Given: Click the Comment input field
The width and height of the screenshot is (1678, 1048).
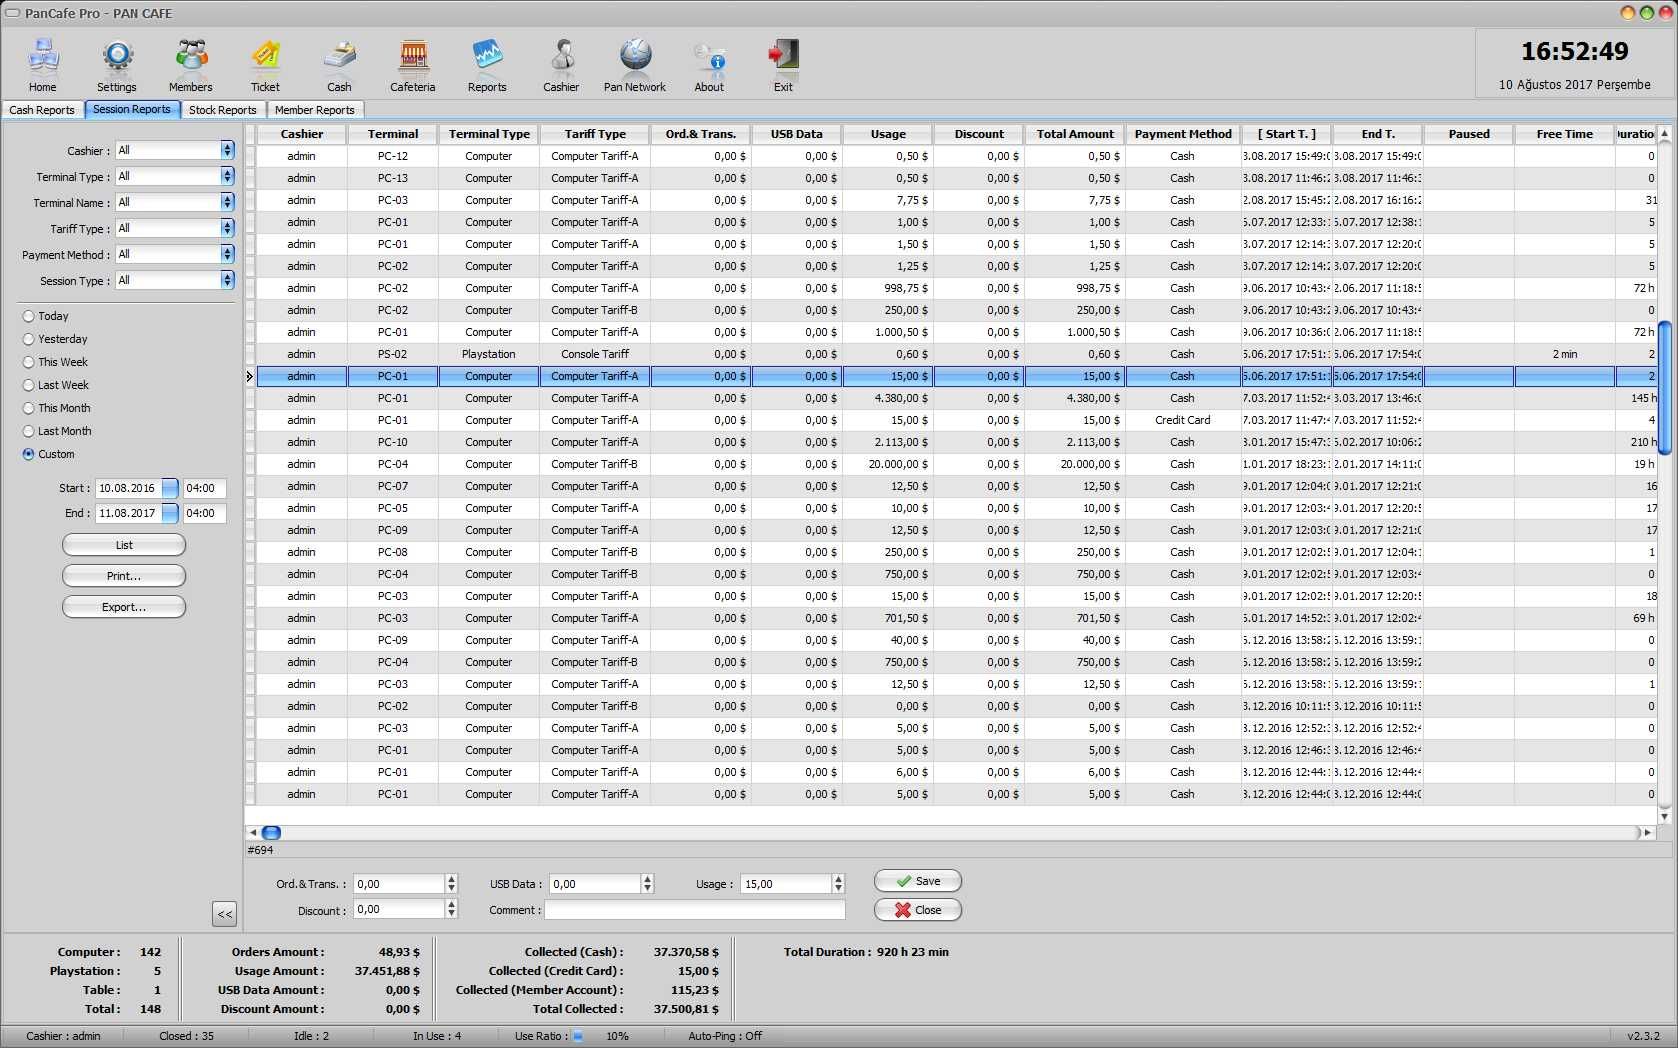Looking at the screenshot, I should pos(695,910).
